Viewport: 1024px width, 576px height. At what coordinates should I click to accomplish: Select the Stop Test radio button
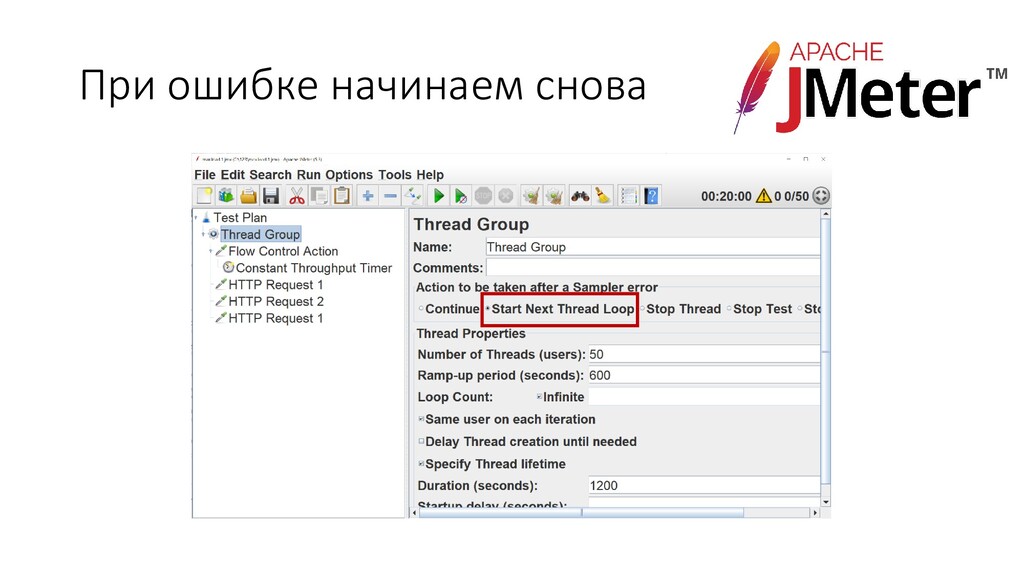pos(729,309)
